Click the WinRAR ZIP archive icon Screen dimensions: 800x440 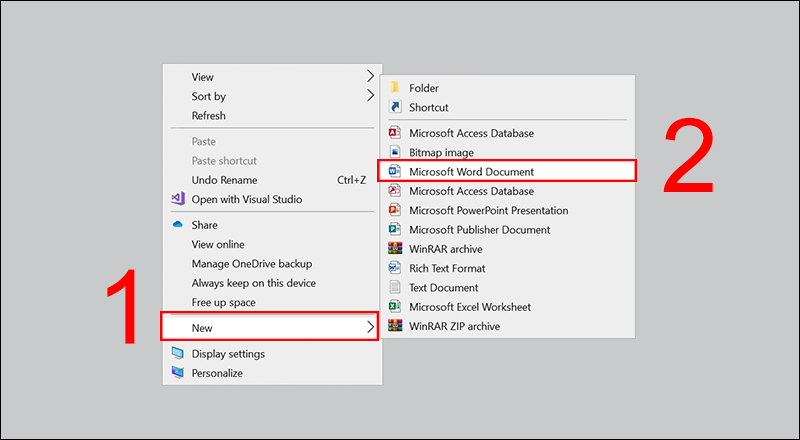(x=394, y=326)
